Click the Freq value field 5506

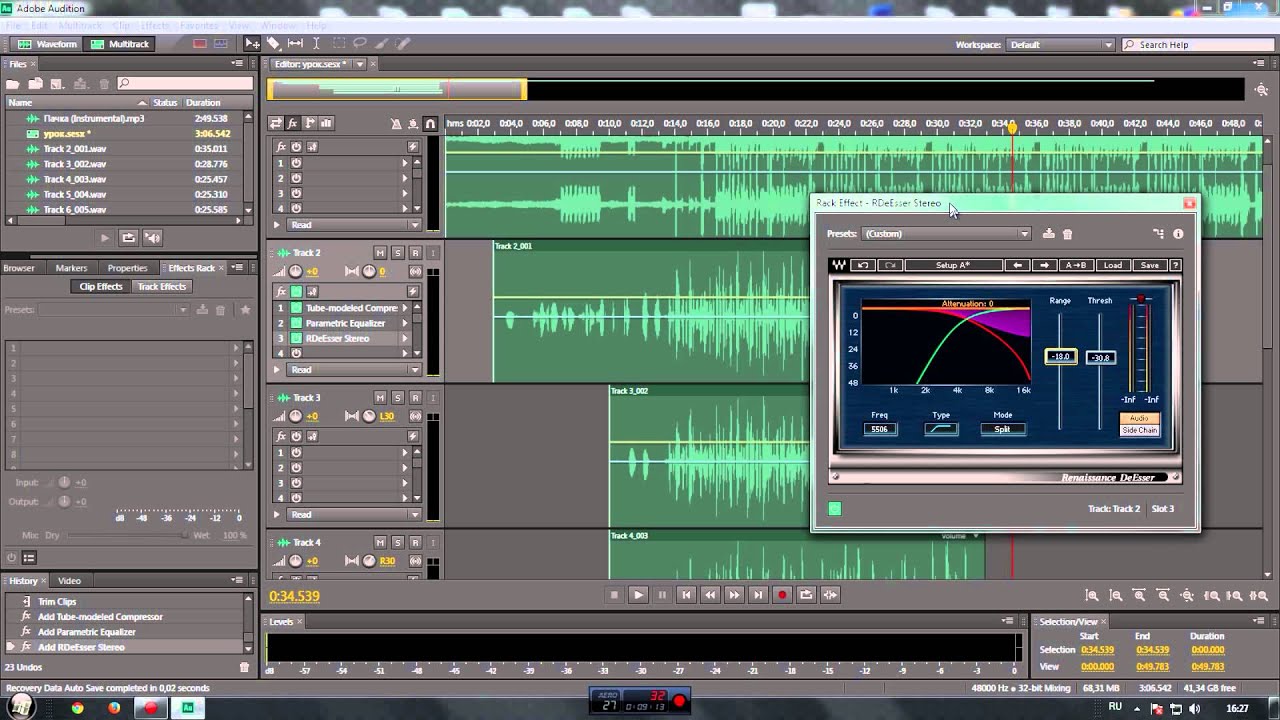(879, 429)
